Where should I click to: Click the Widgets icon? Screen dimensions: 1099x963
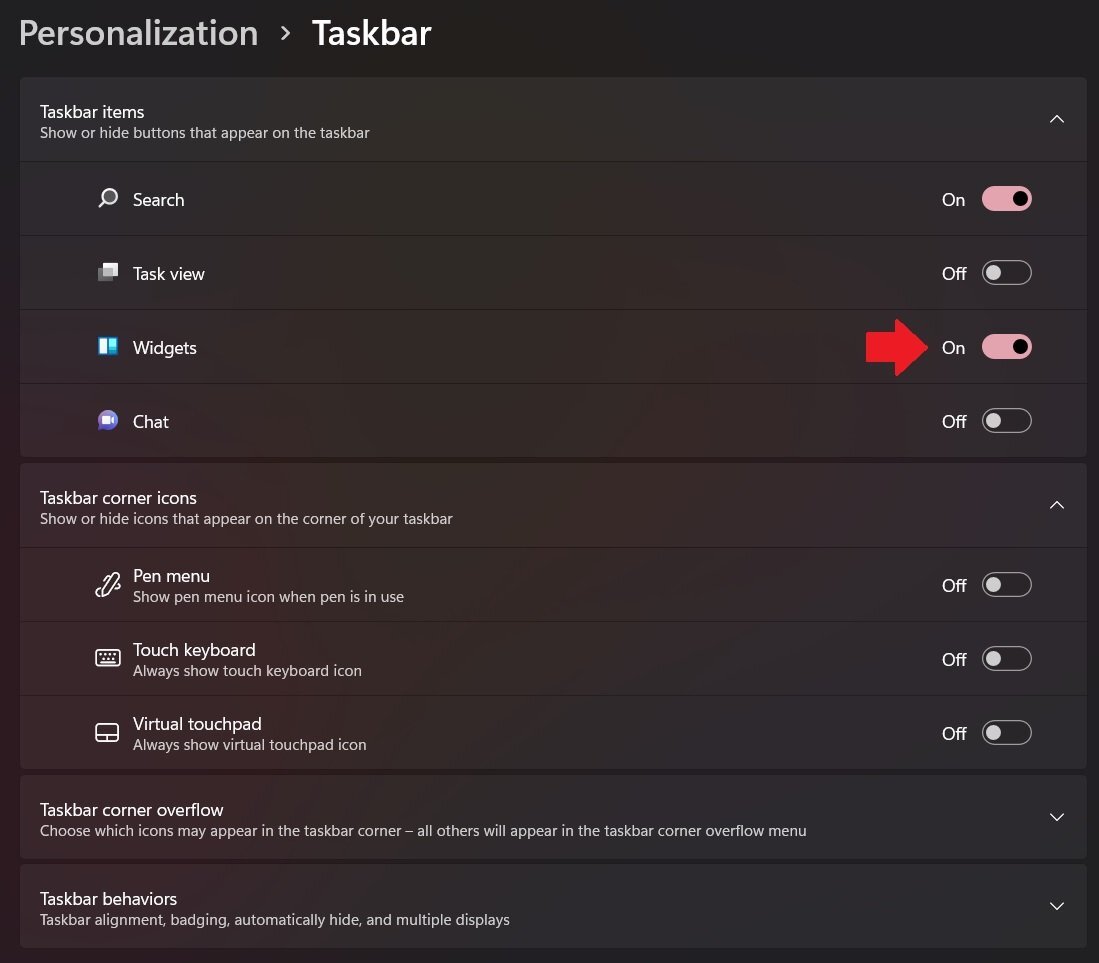coord(108,346)
